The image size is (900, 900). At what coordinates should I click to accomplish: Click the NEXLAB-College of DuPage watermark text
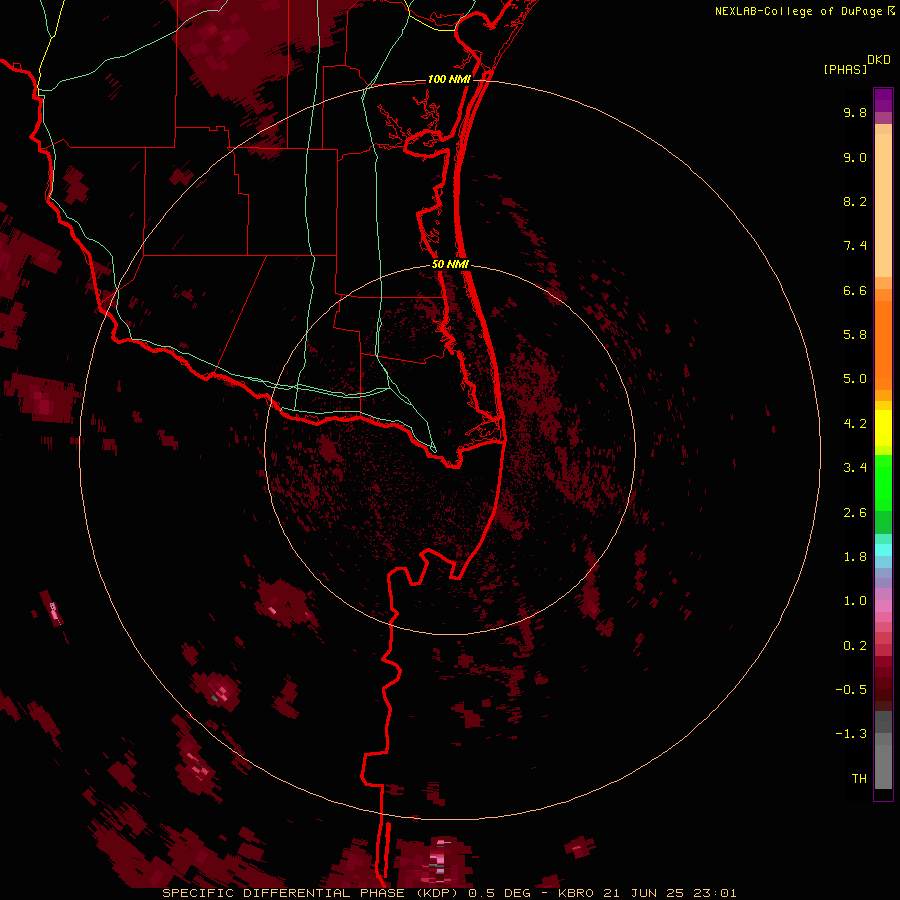point(798,11)
